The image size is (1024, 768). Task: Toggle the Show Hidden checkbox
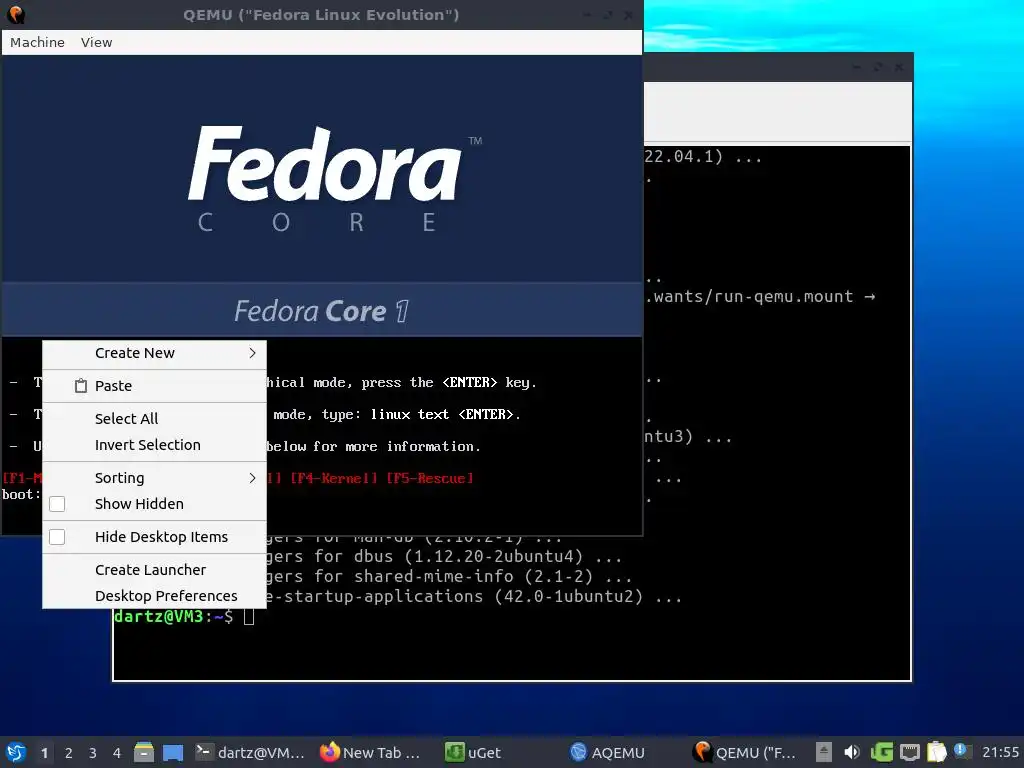(57, 504)
